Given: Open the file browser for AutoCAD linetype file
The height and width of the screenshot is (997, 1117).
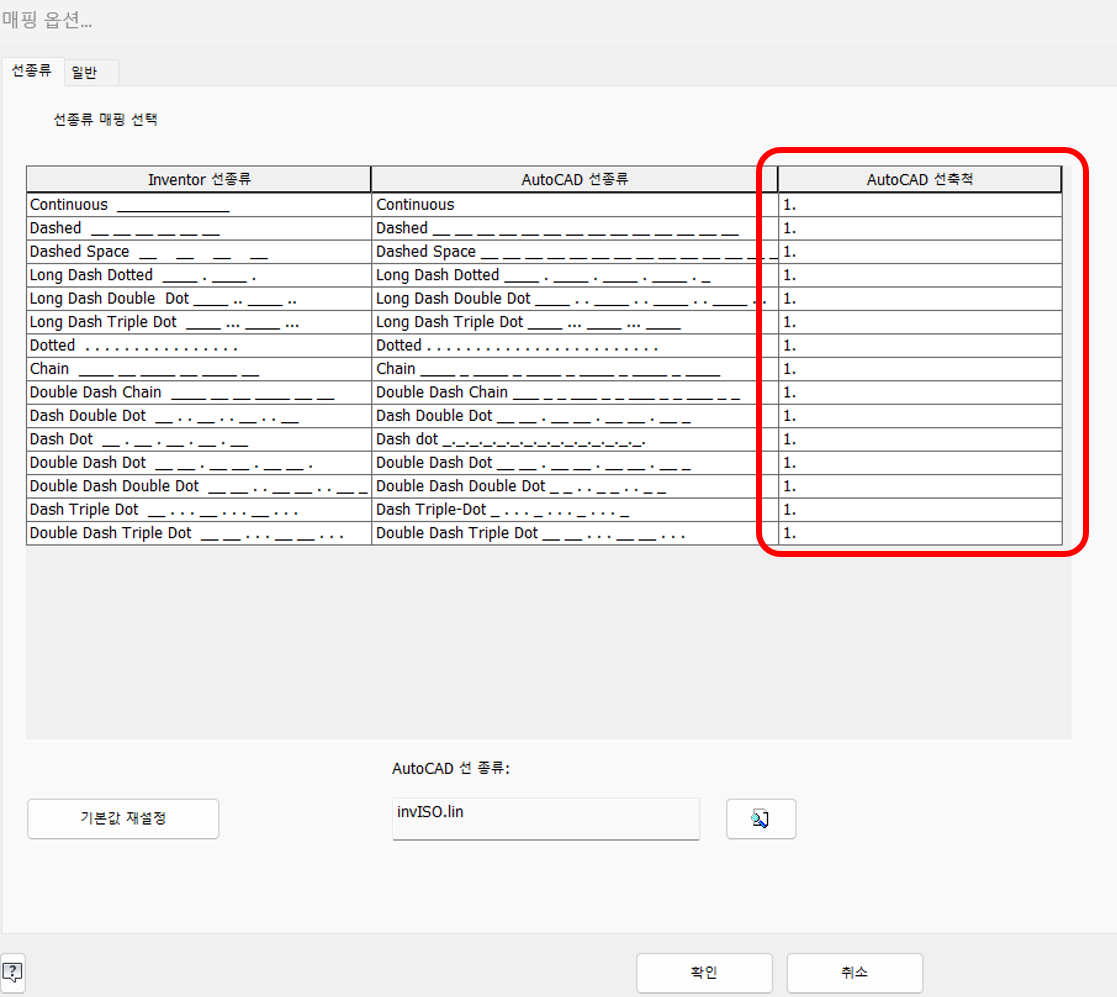Looking at the screenshot, I should tap(760, 819).
